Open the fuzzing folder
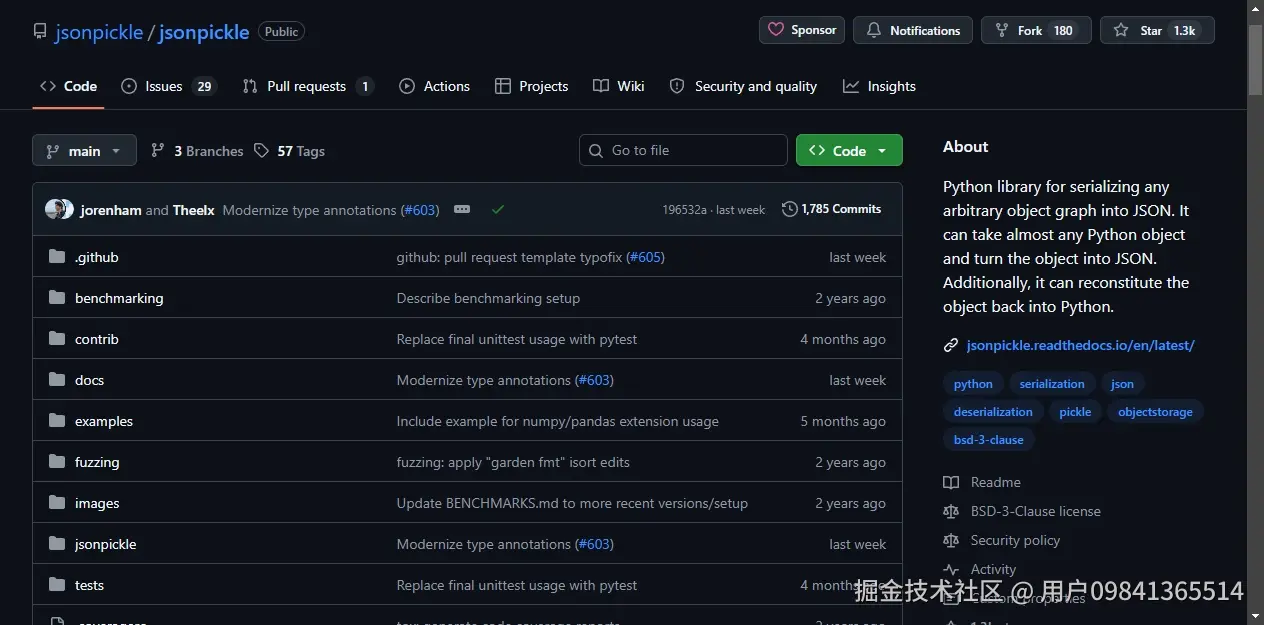Screen dimensions: 1264x625 coord(97,462)
